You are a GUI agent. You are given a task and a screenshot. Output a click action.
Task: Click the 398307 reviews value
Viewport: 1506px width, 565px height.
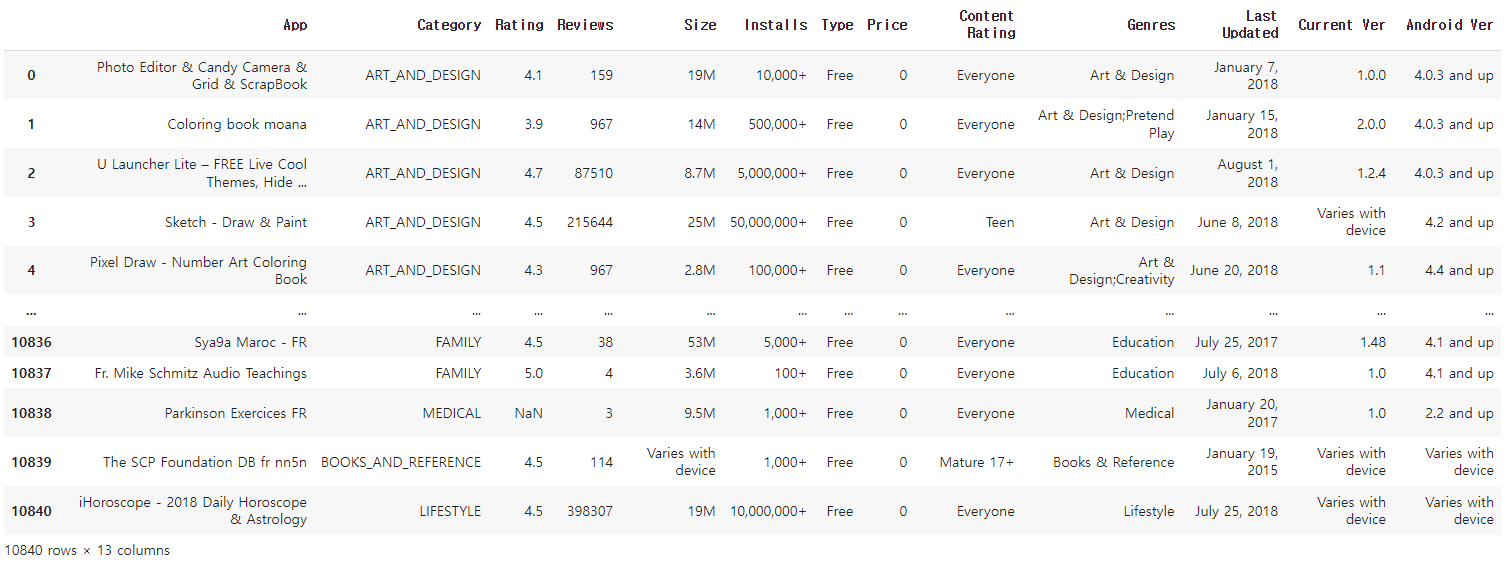click(589, 511)
